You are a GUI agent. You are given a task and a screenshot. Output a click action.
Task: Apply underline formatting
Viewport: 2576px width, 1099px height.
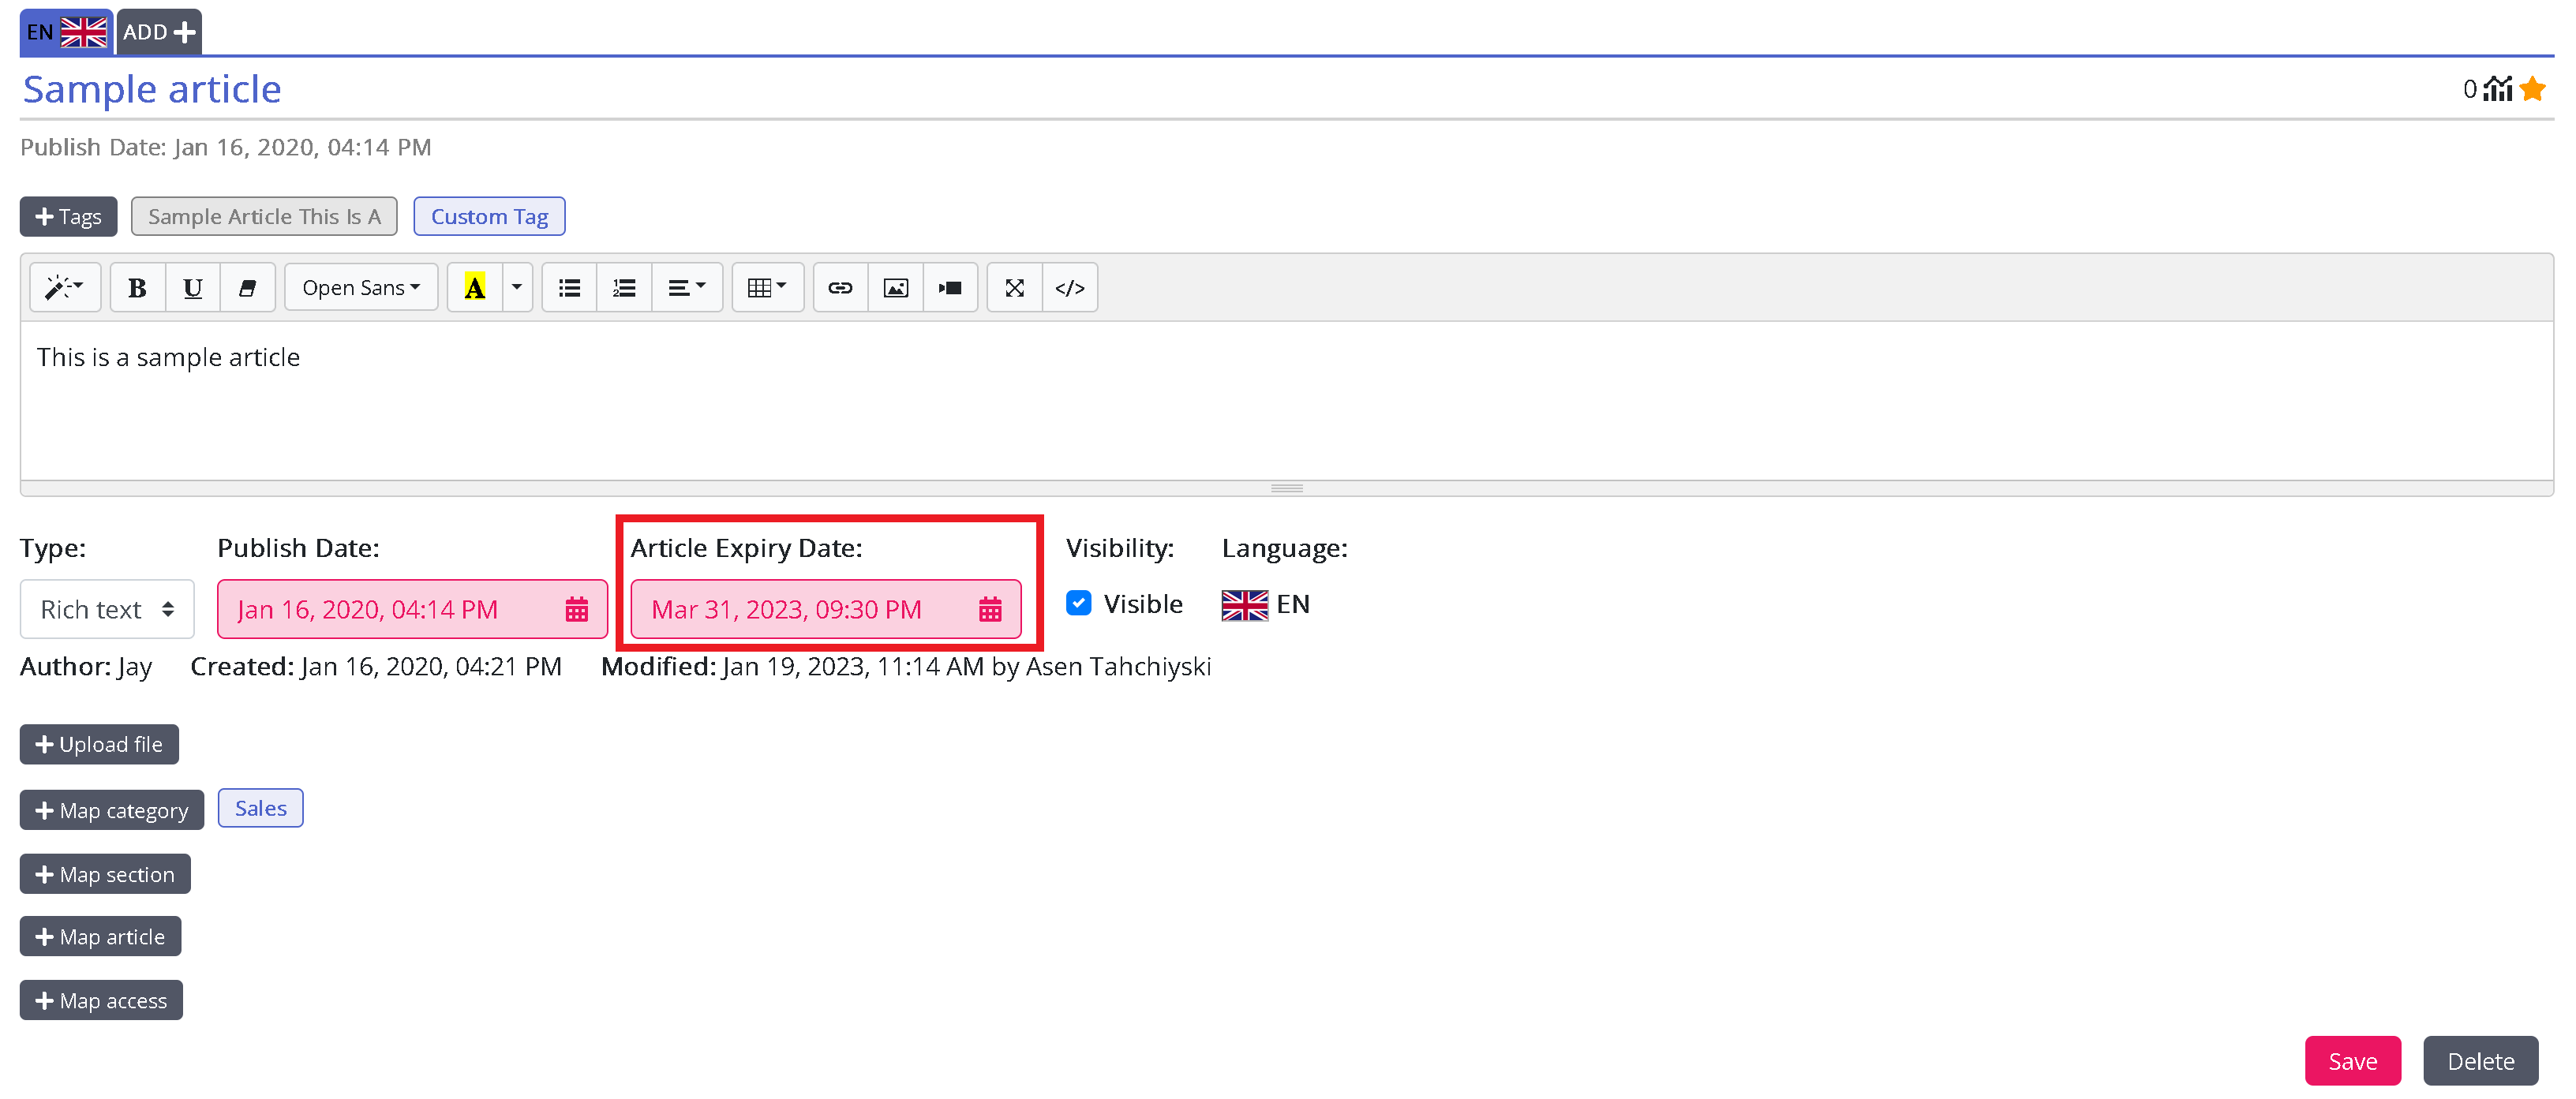pos(192,288)
